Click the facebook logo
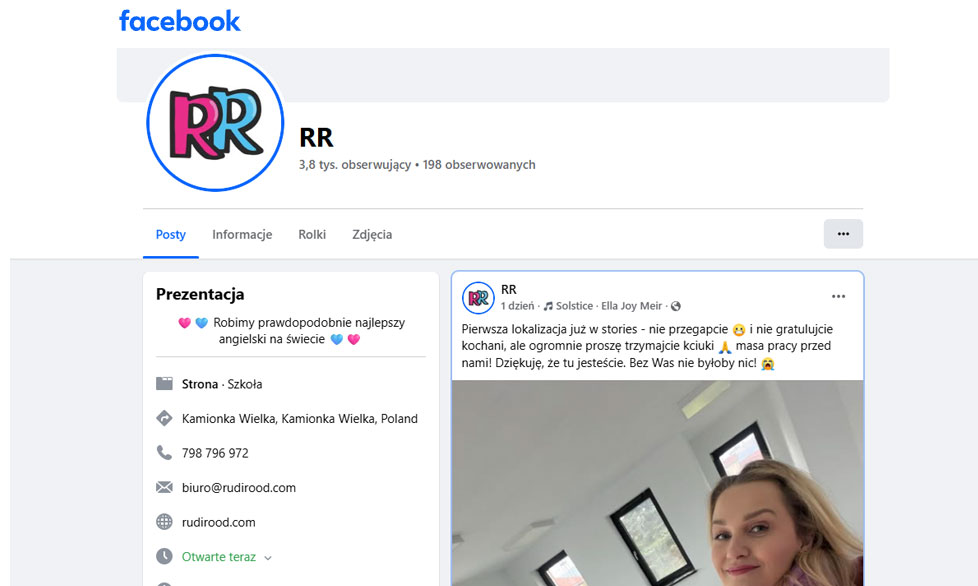The height and width of the screenshot is (586, 978). (x=180, y=21)
